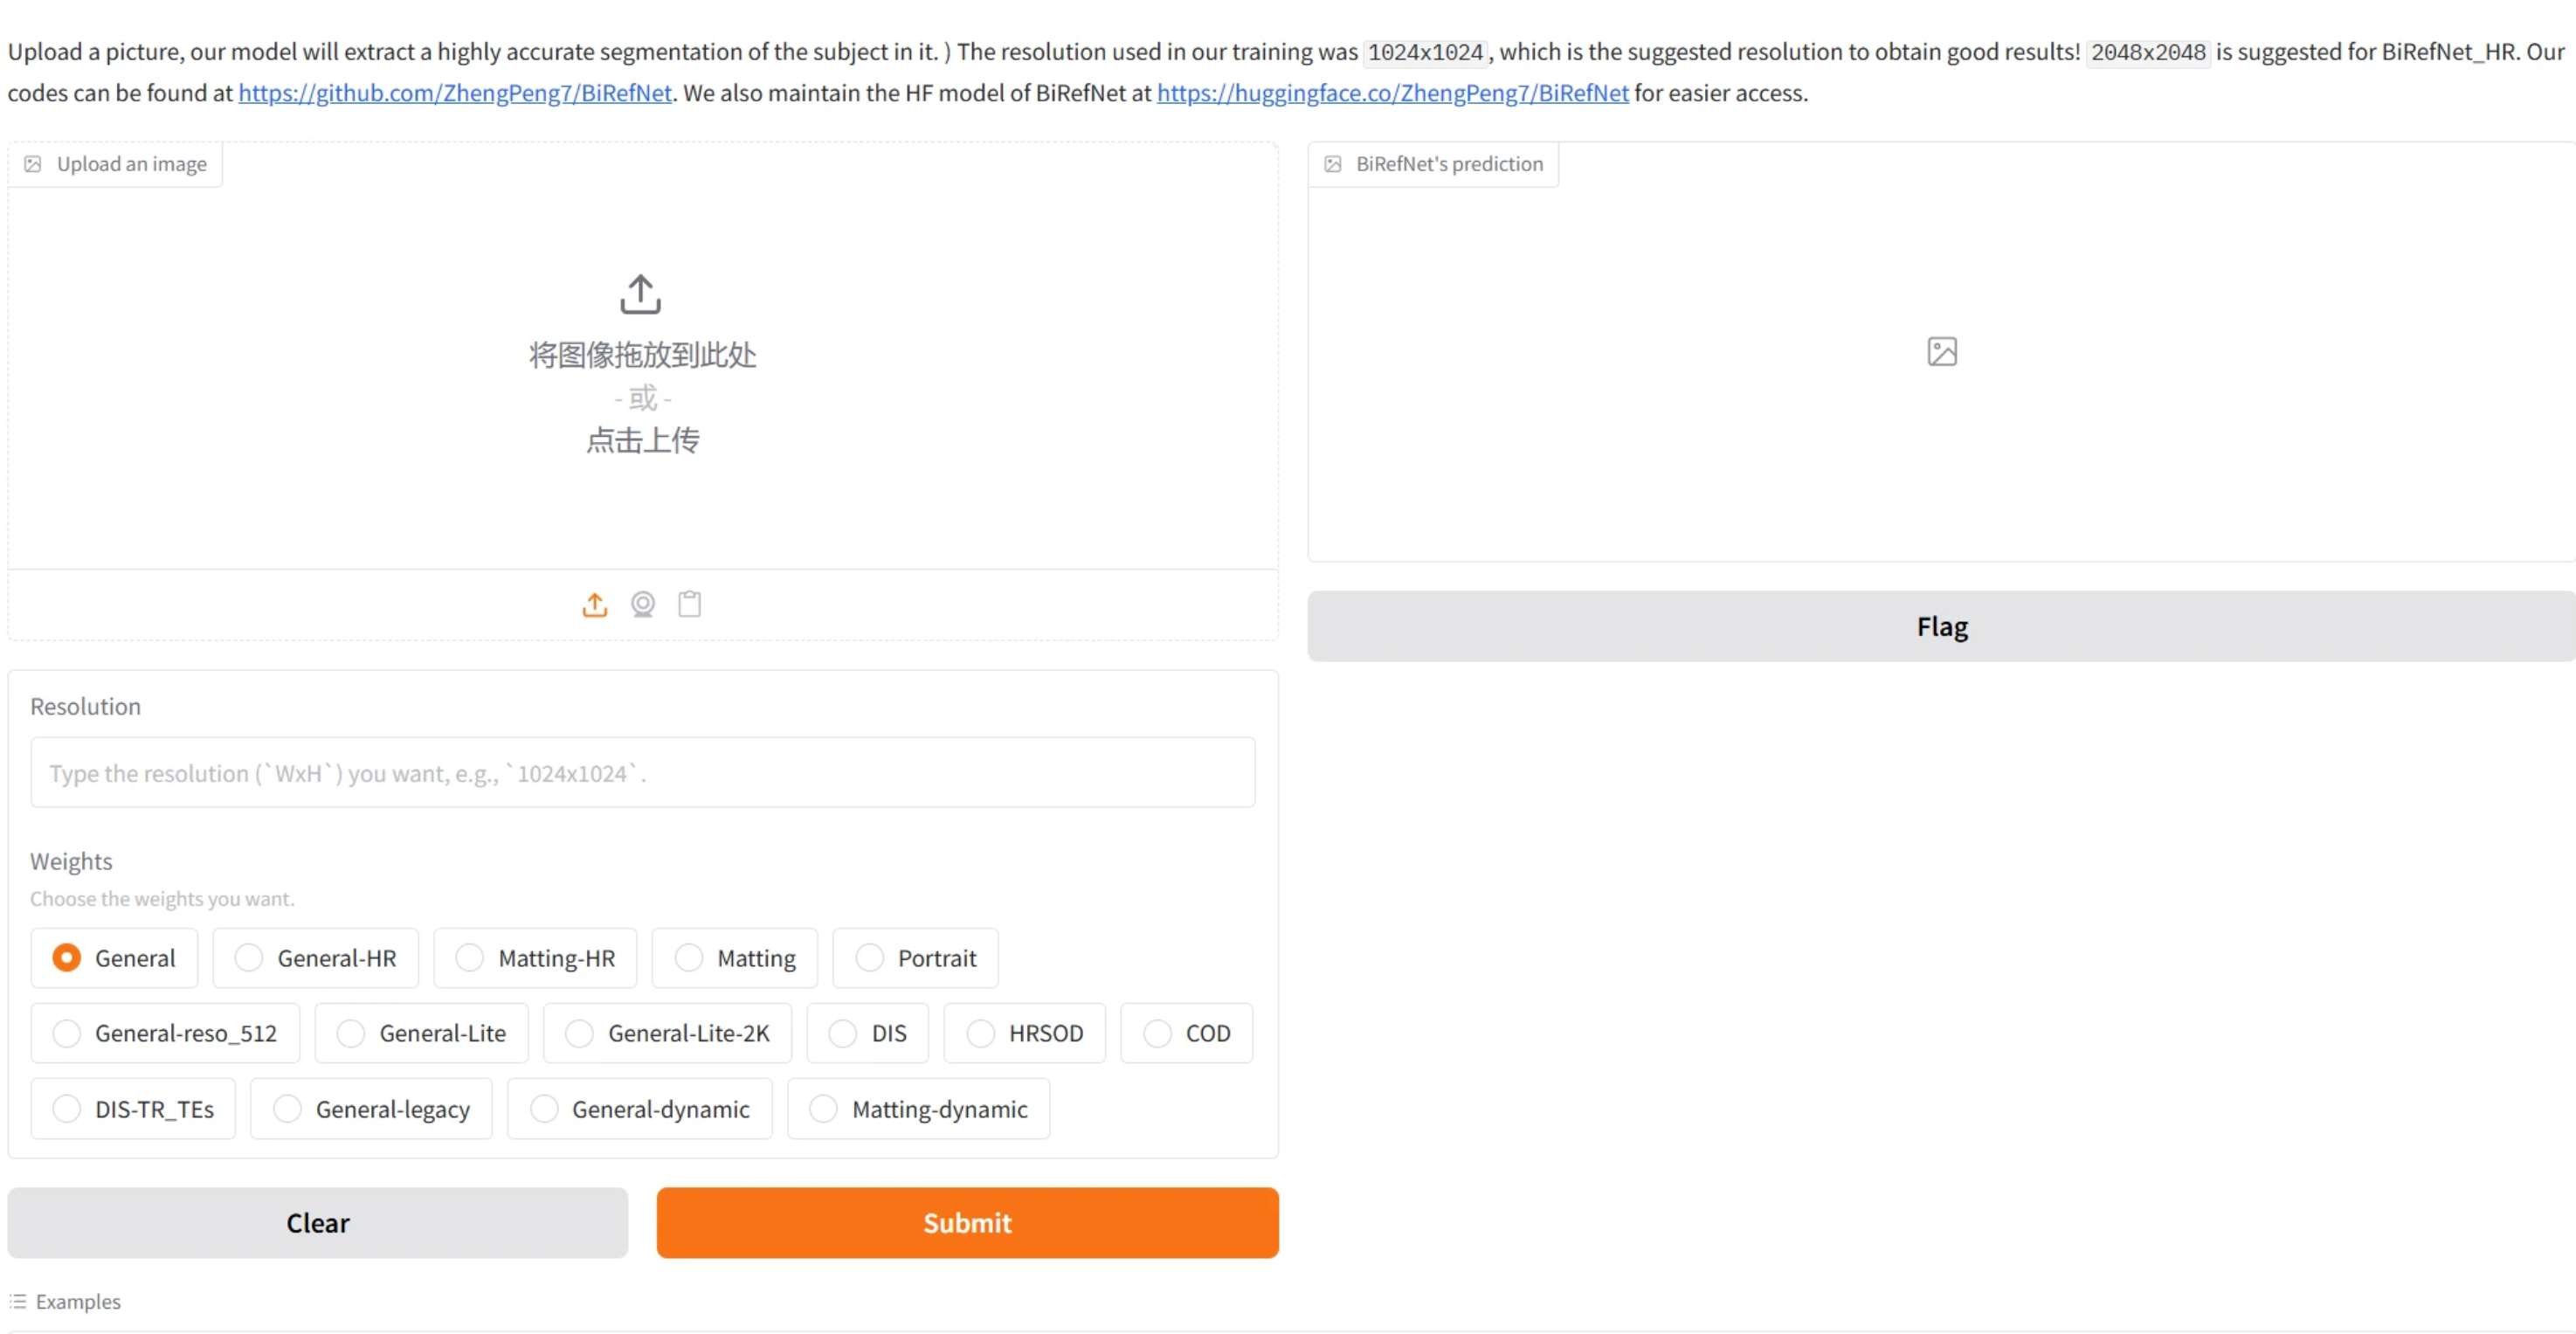Click the image placeholder icon in prediction panel
The width and height of the screenshot is (2576, 1334).
coord(1942,352)
